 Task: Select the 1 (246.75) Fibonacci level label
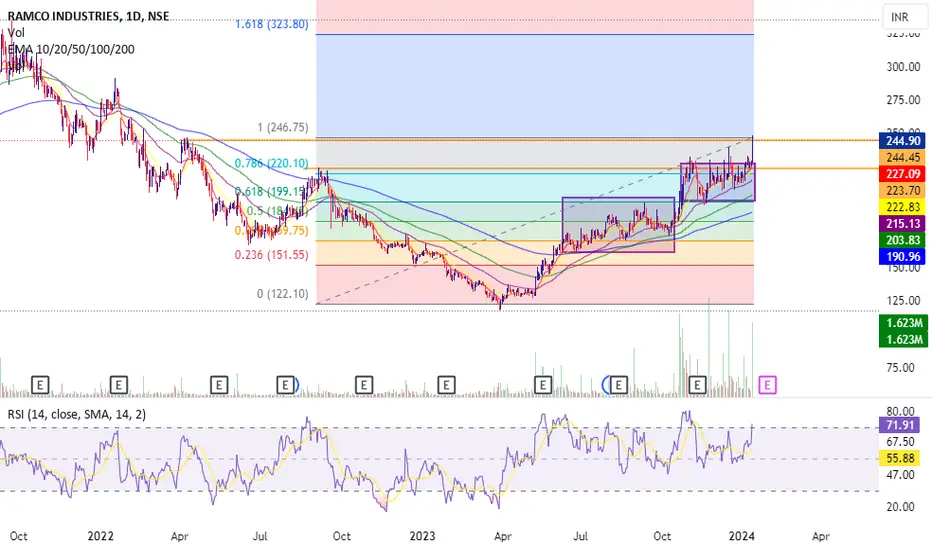tap(283, 127)
